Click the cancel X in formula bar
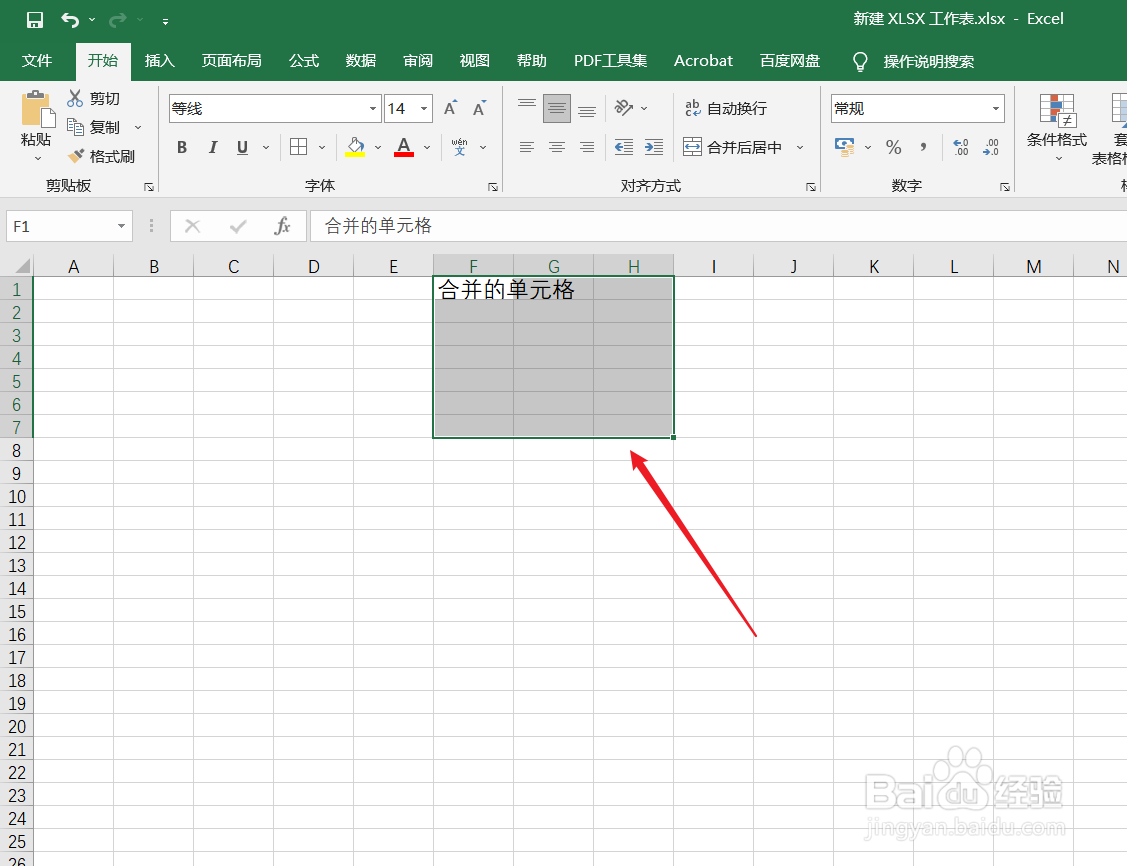The height and width of the screenshot is (866, 1127). coord(193,226)
